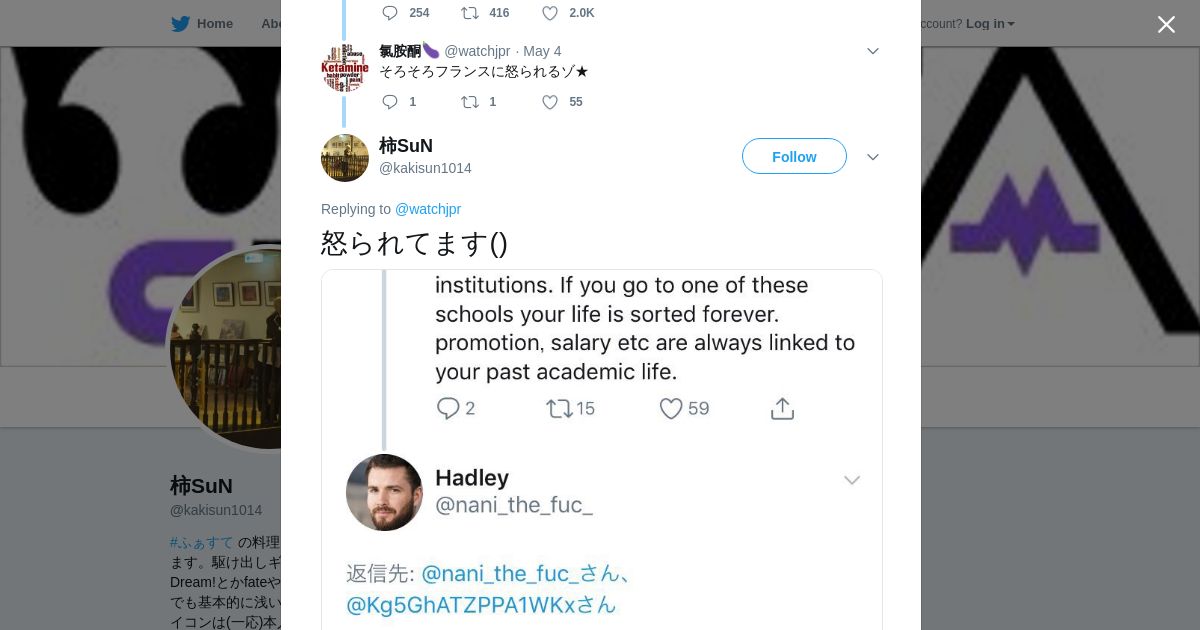Follow 柿SuN from the tweet
The image size is (1200, 630).
click(794, 156)
